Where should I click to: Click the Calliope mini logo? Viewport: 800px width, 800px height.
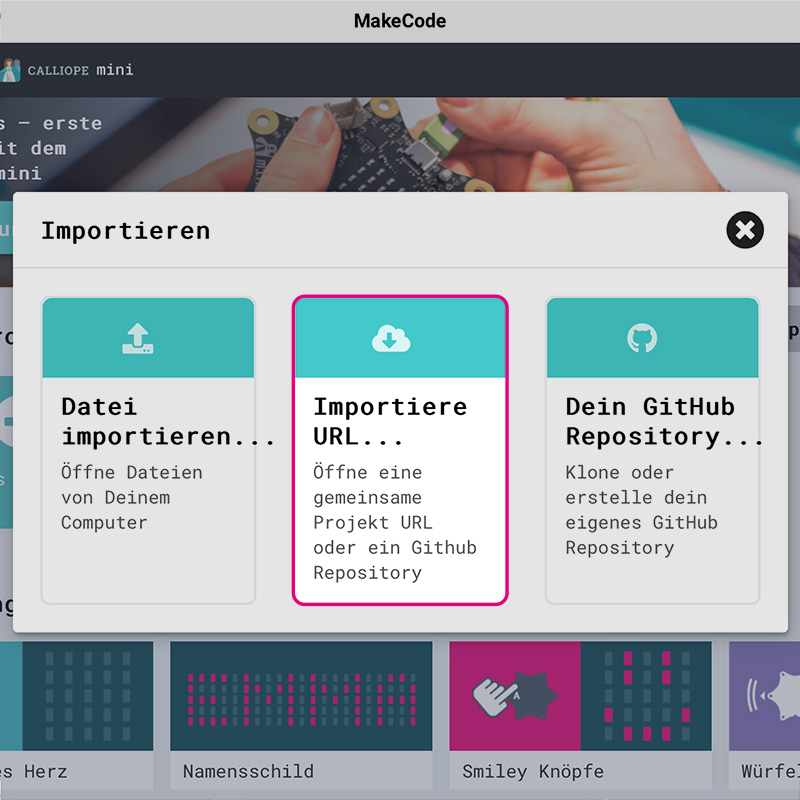pyautogui.click(x=10, y=70)
